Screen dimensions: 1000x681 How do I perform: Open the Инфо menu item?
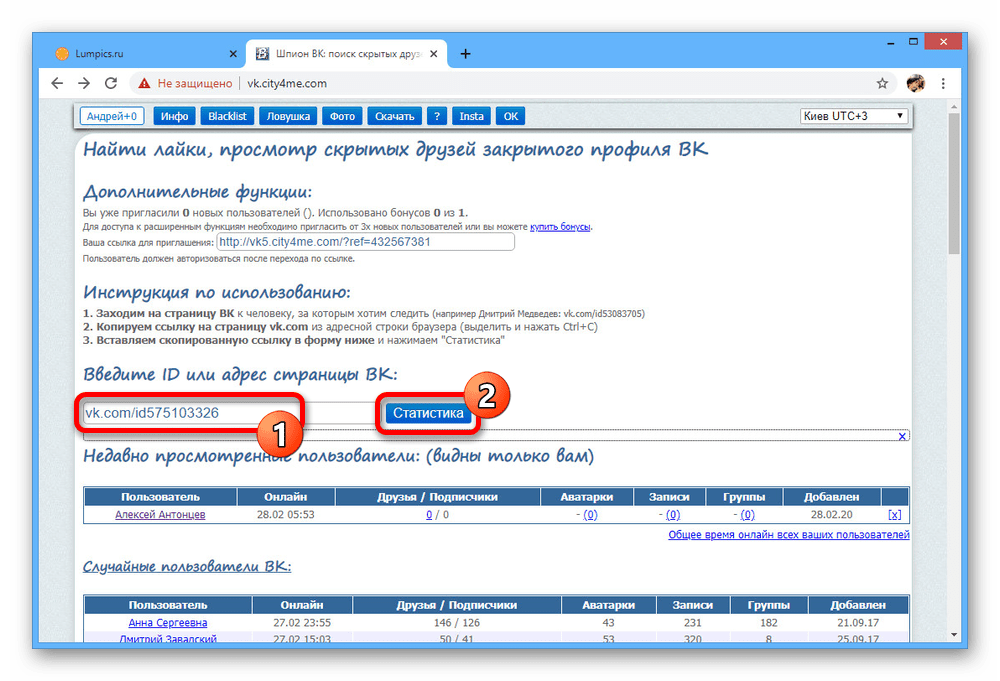coord(174,116)
